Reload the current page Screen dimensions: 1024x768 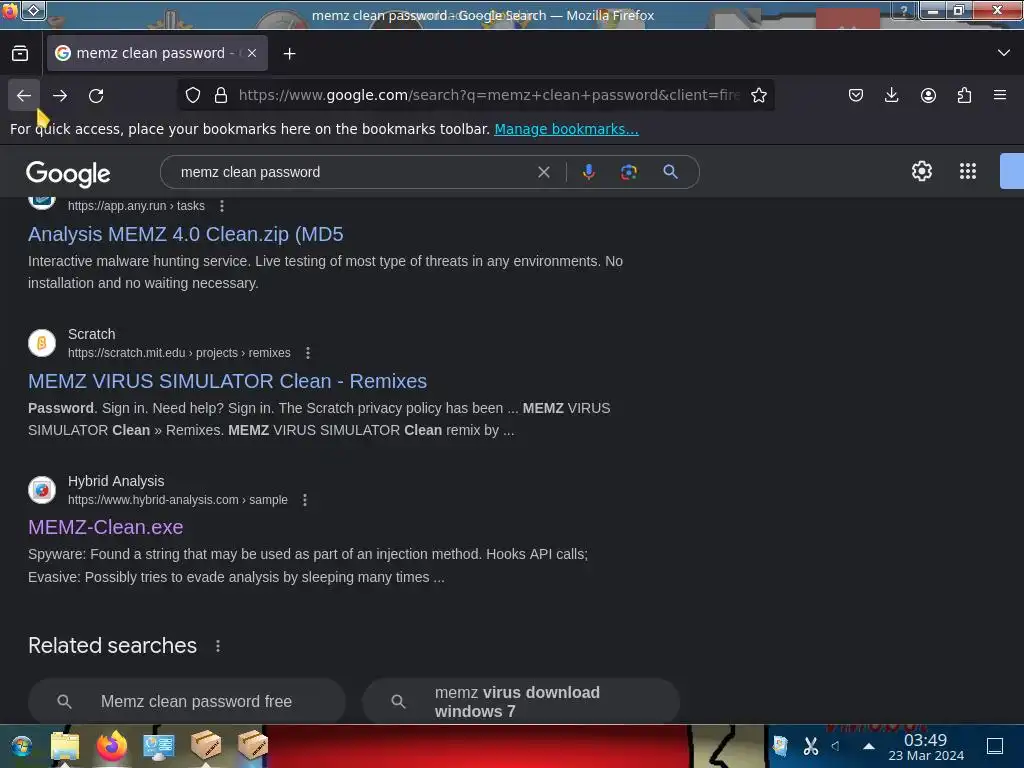96,95
